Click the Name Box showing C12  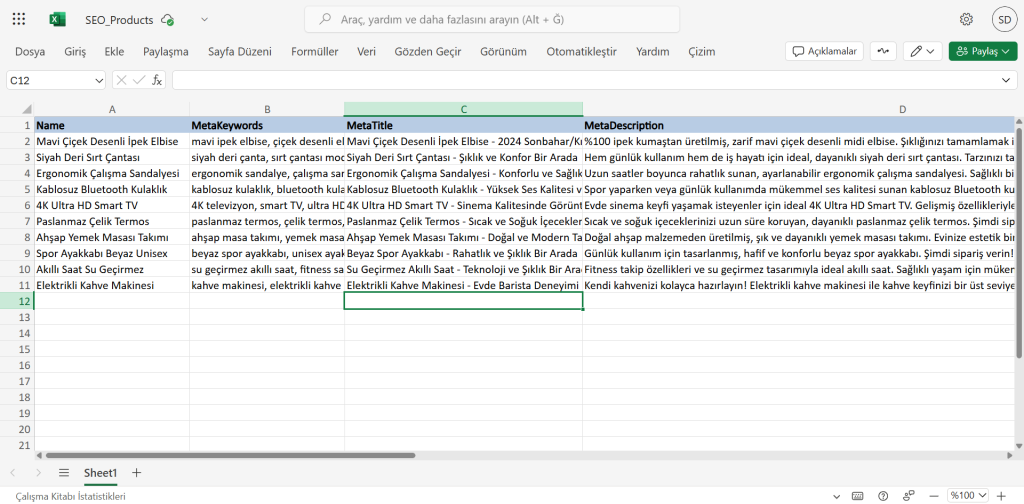50,80
